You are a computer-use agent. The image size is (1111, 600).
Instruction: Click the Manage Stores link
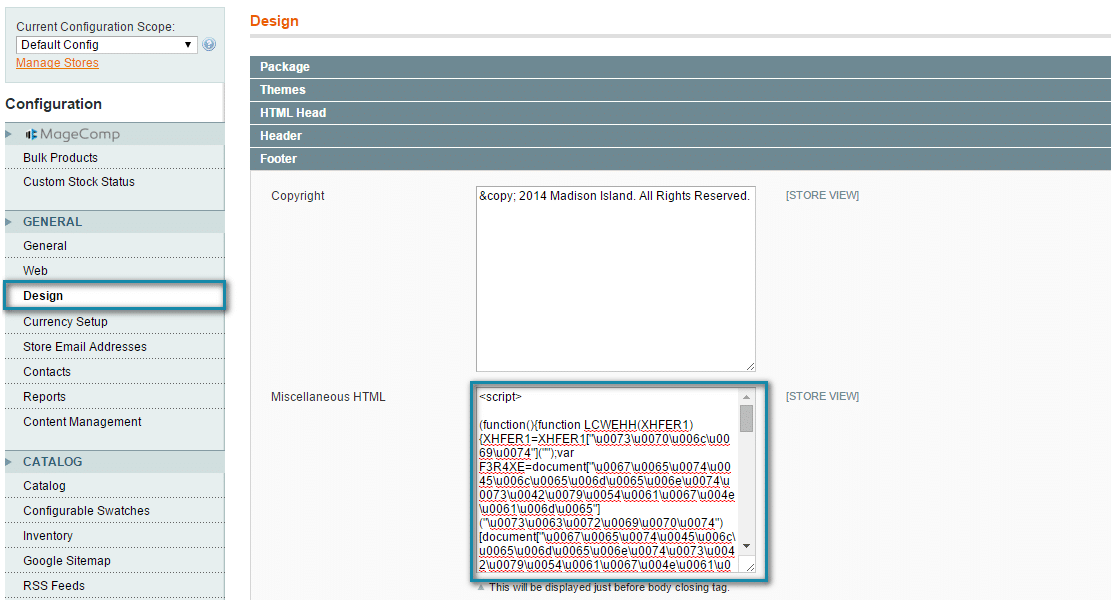point(57,63)
